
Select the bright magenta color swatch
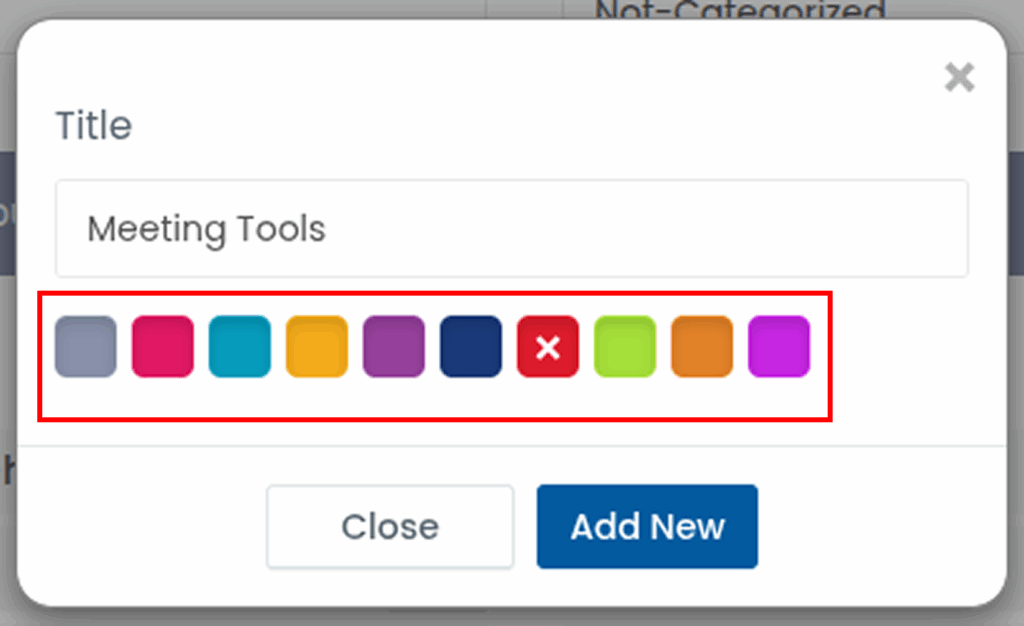coord(779,347)
